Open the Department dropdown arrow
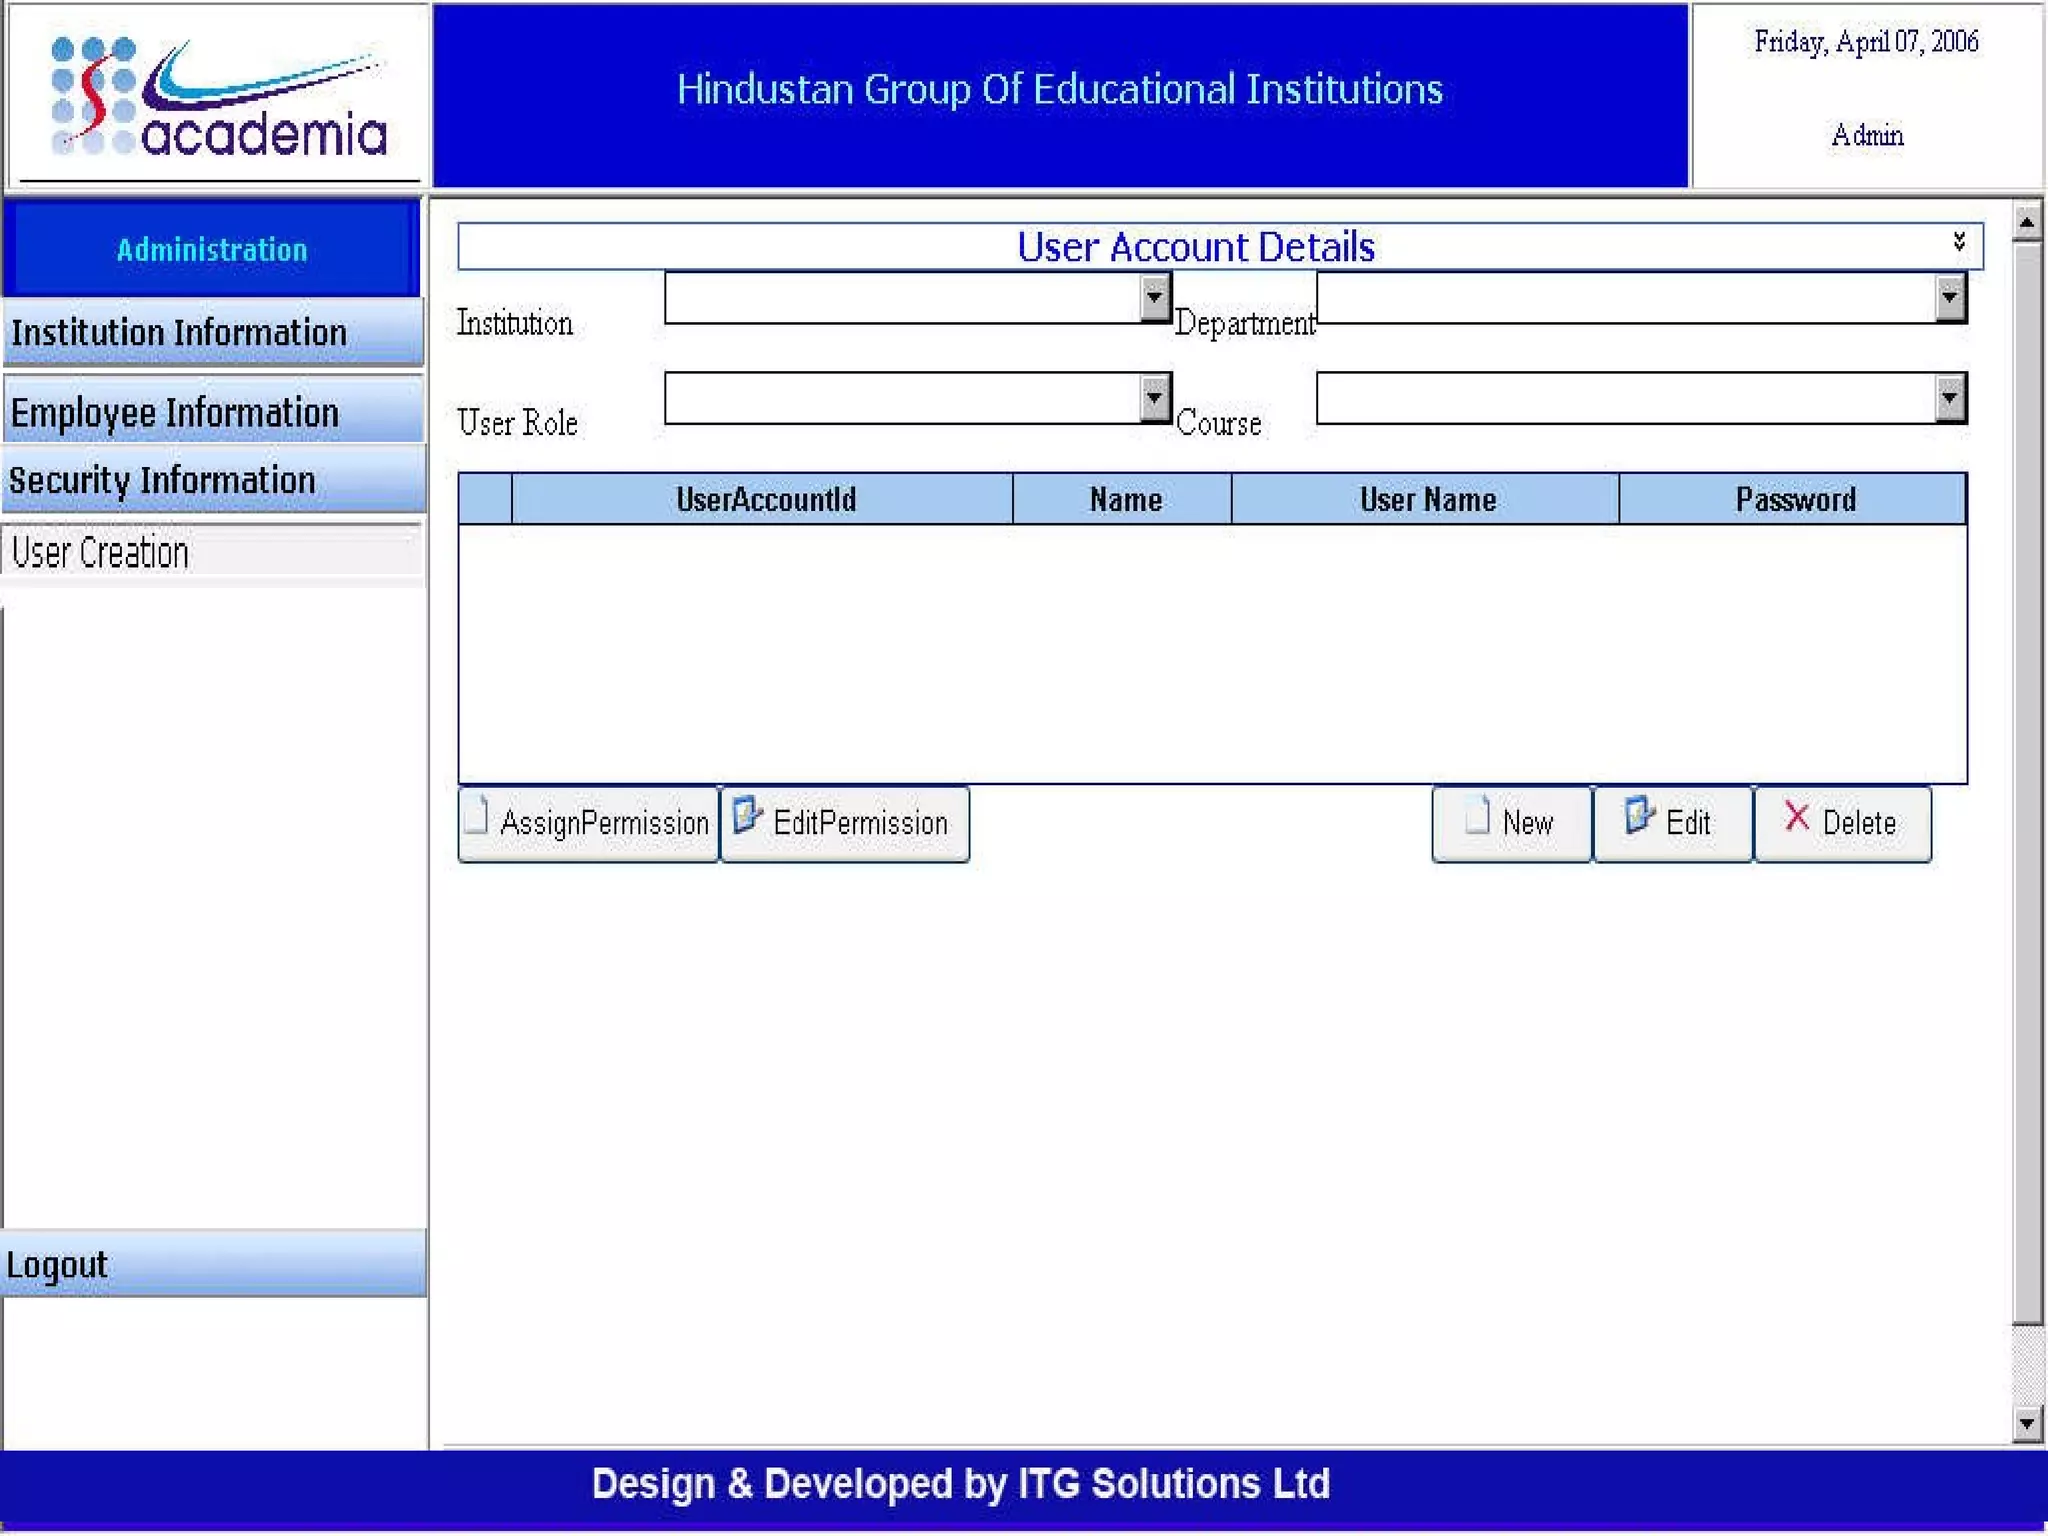 (1949, 297)
